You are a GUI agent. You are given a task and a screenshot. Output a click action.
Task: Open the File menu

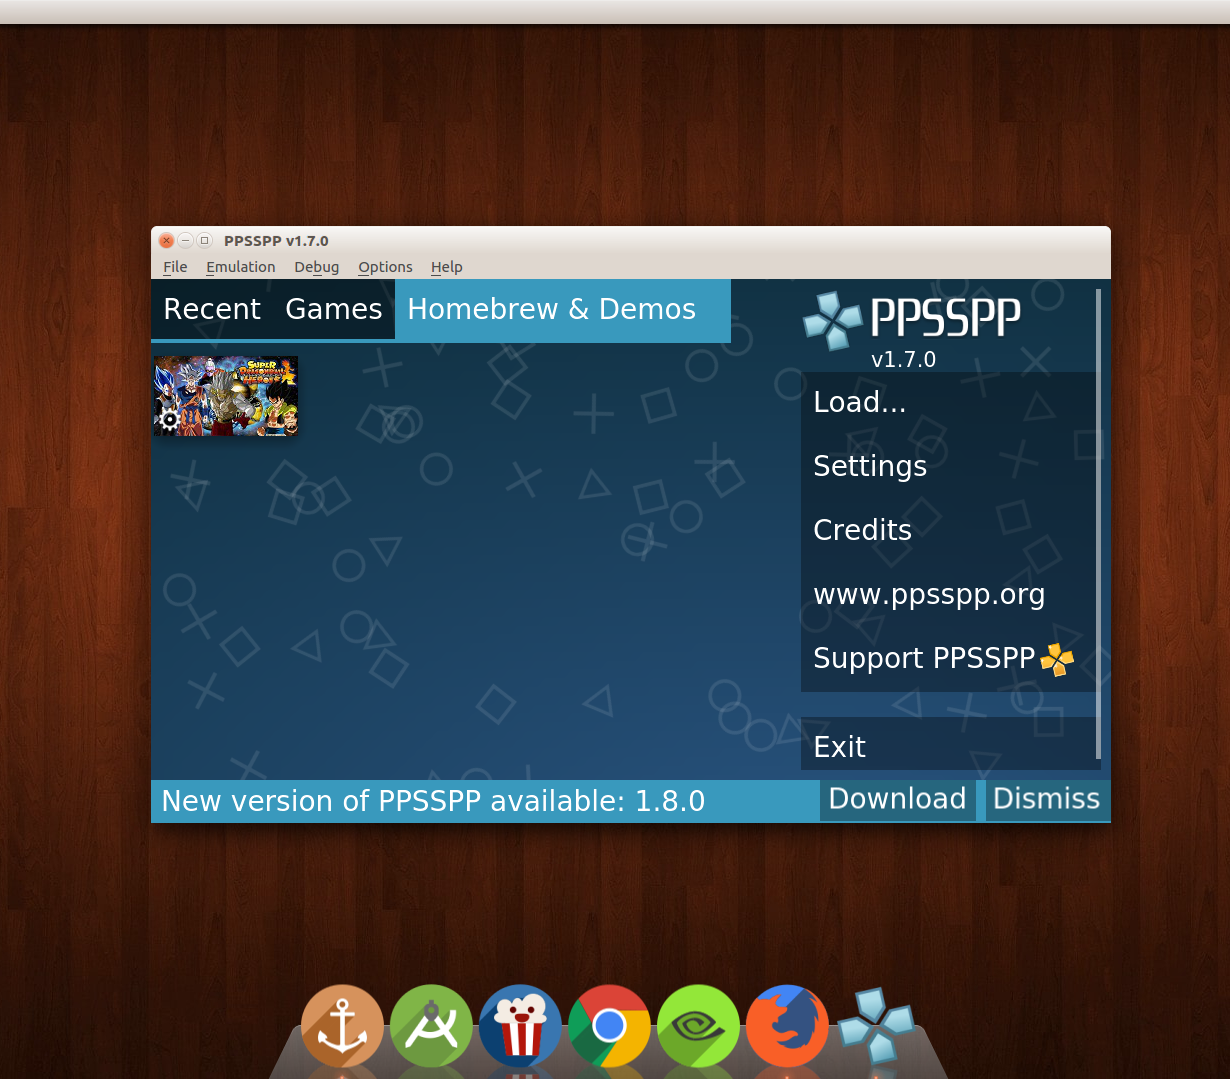175,267
